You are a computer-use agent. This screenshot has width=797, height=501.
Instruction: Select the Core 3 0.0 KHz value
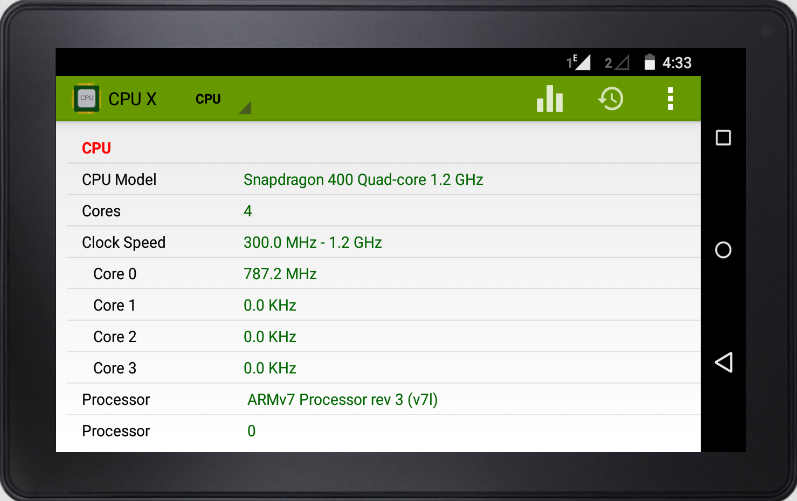coord(270,368)
